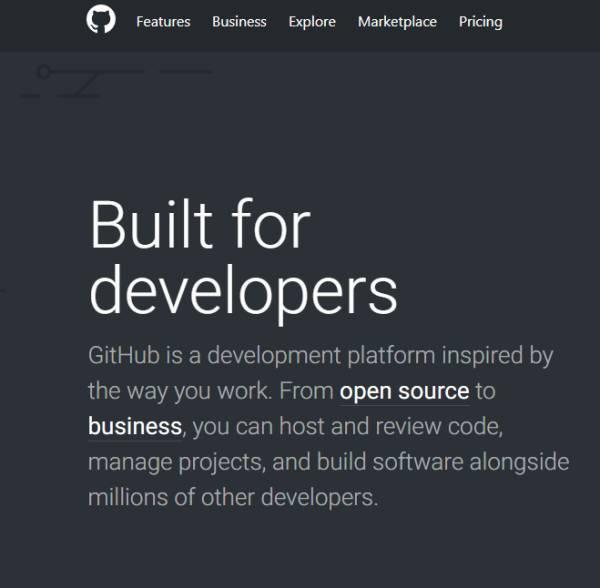Go to the Business nav link
Screen dimensions: 600x588
click(239, 22)
